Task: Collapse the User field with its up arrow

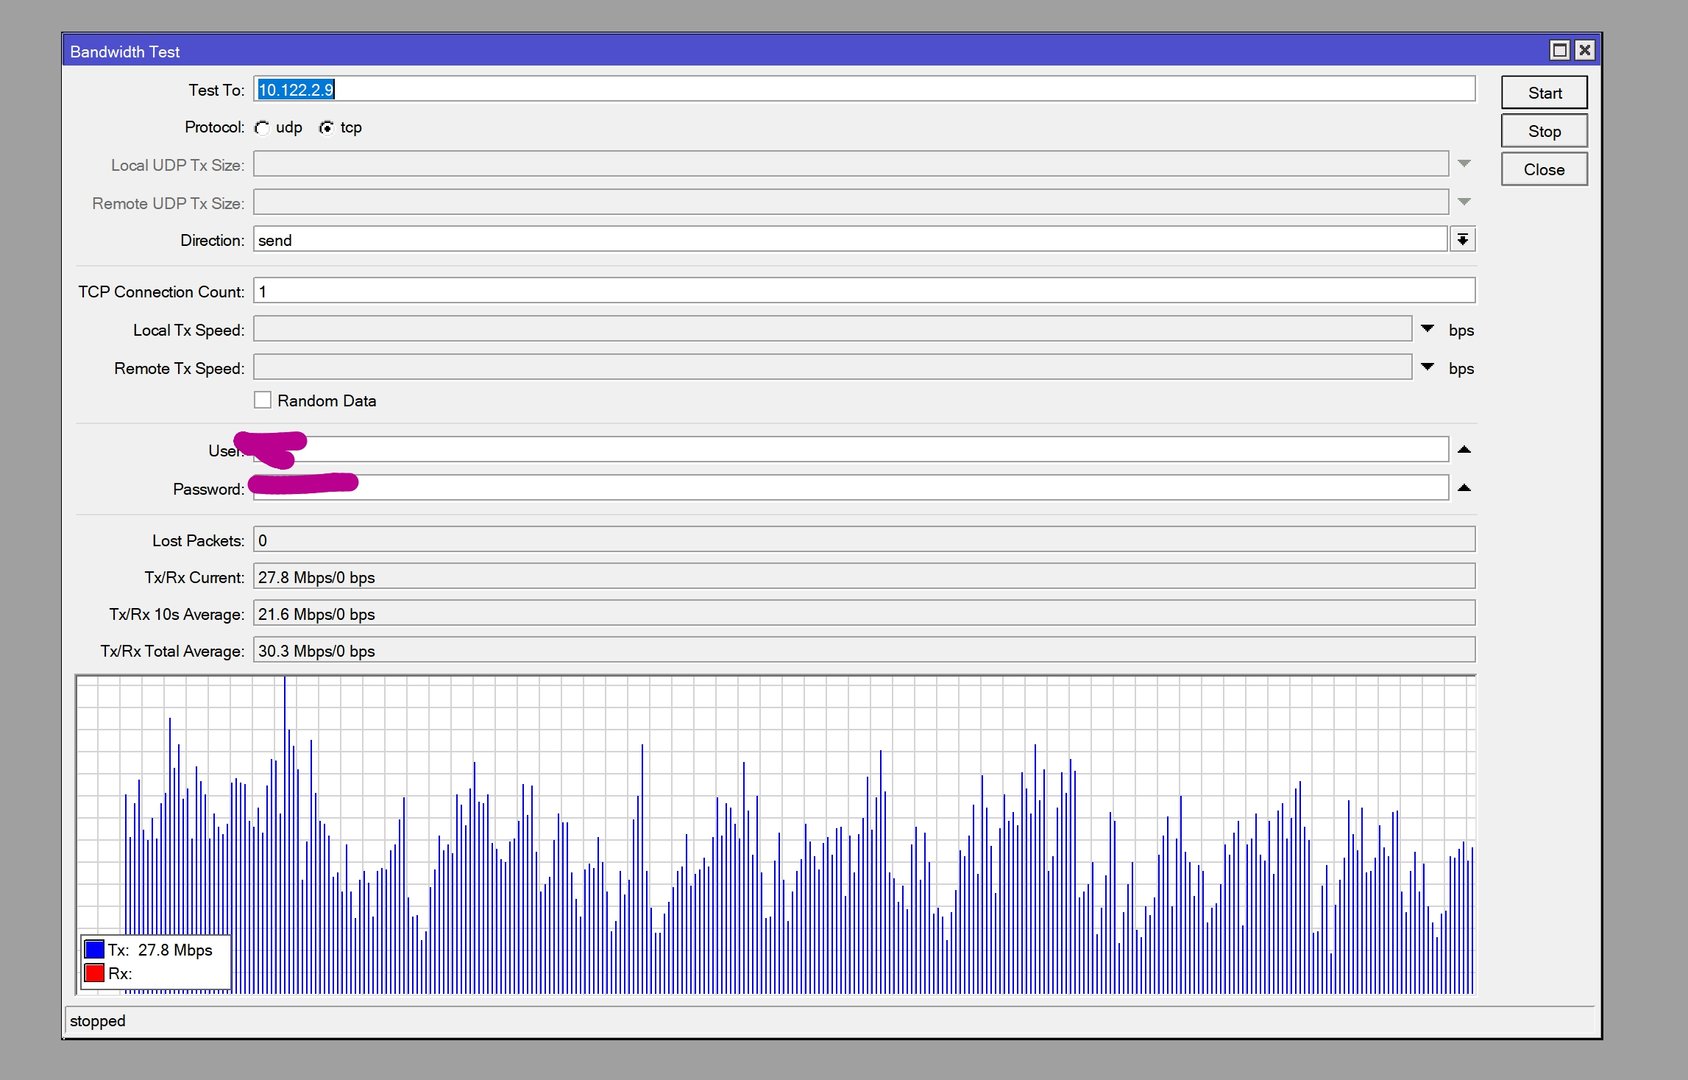Action: click(x=1464, y=450)
